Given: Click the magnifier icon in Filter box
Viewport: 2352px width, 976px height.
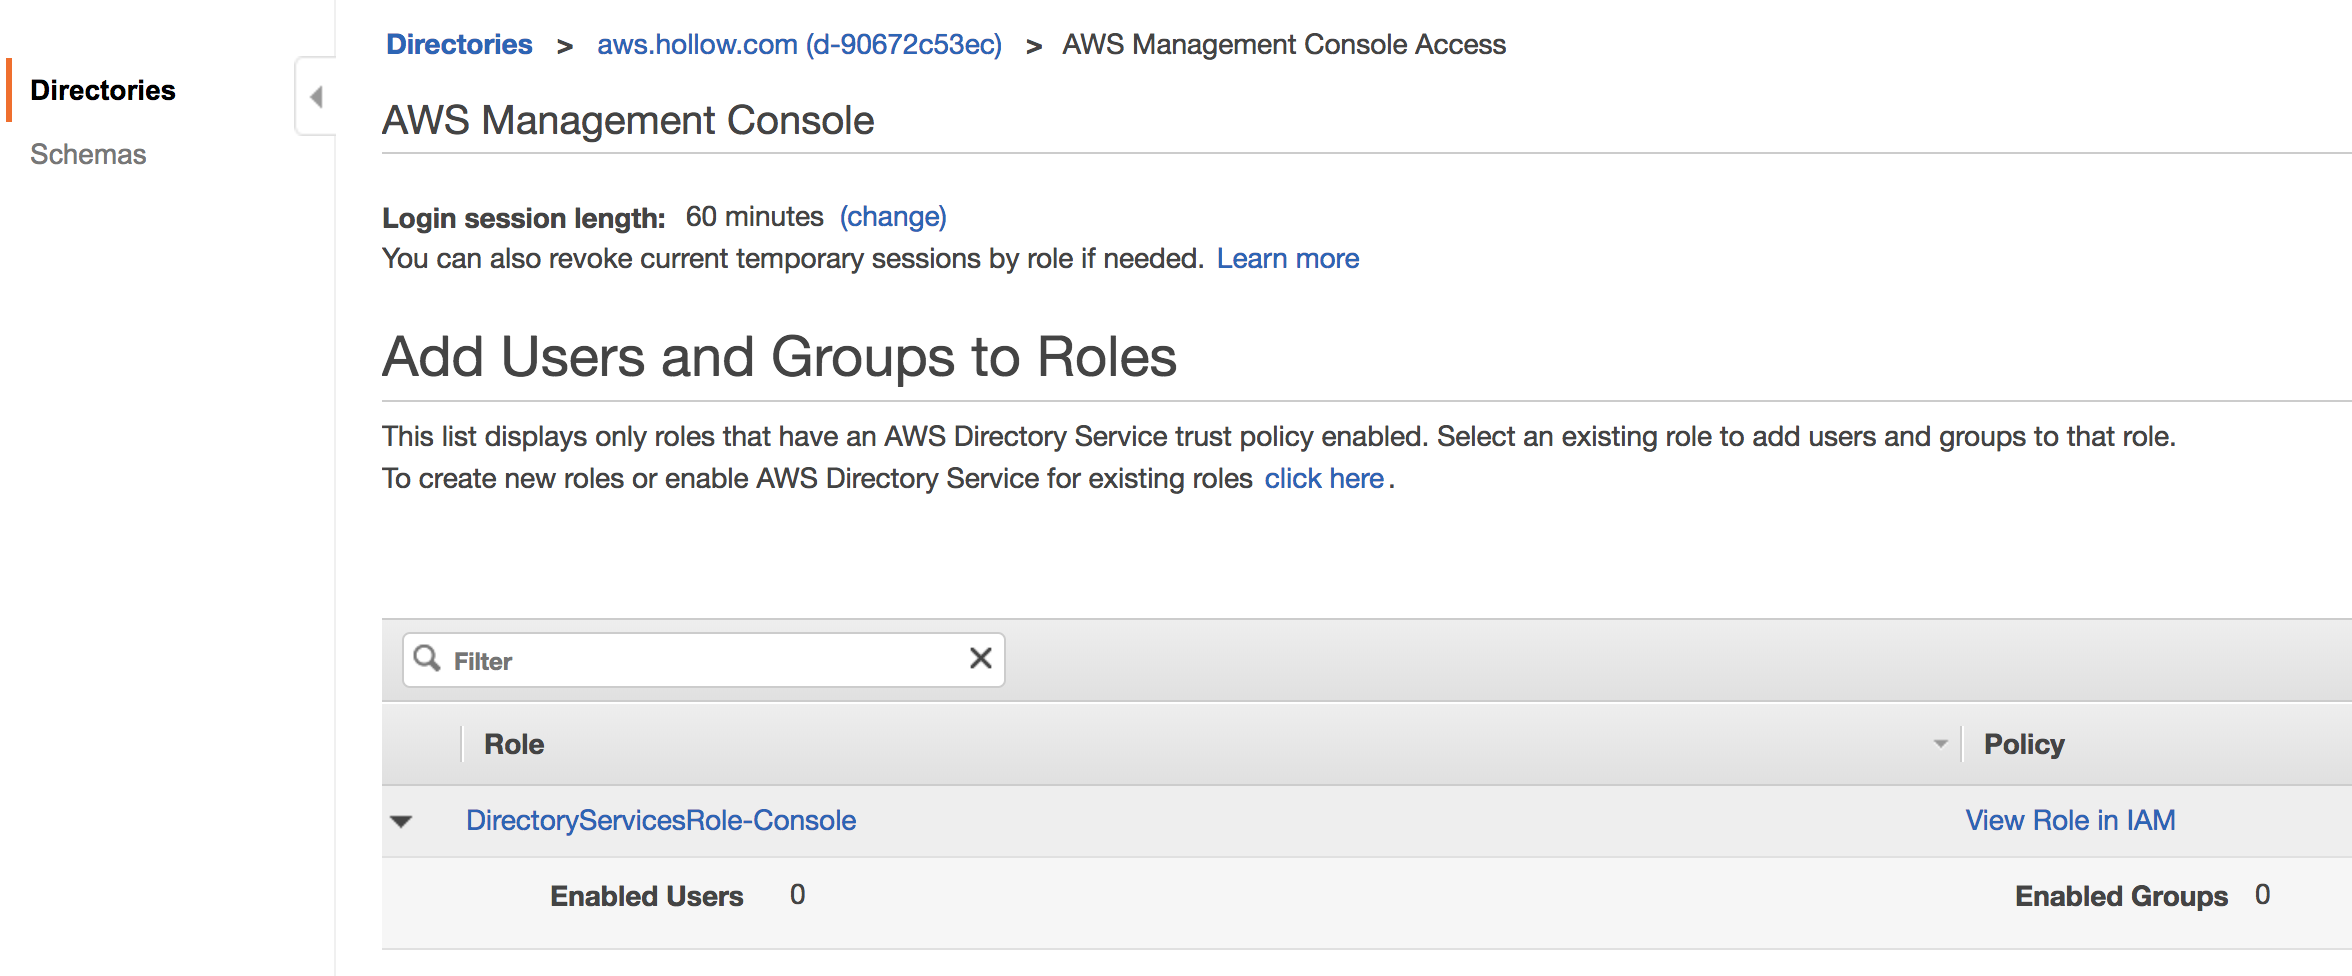Looking at the screenshot, I should 427,658.
